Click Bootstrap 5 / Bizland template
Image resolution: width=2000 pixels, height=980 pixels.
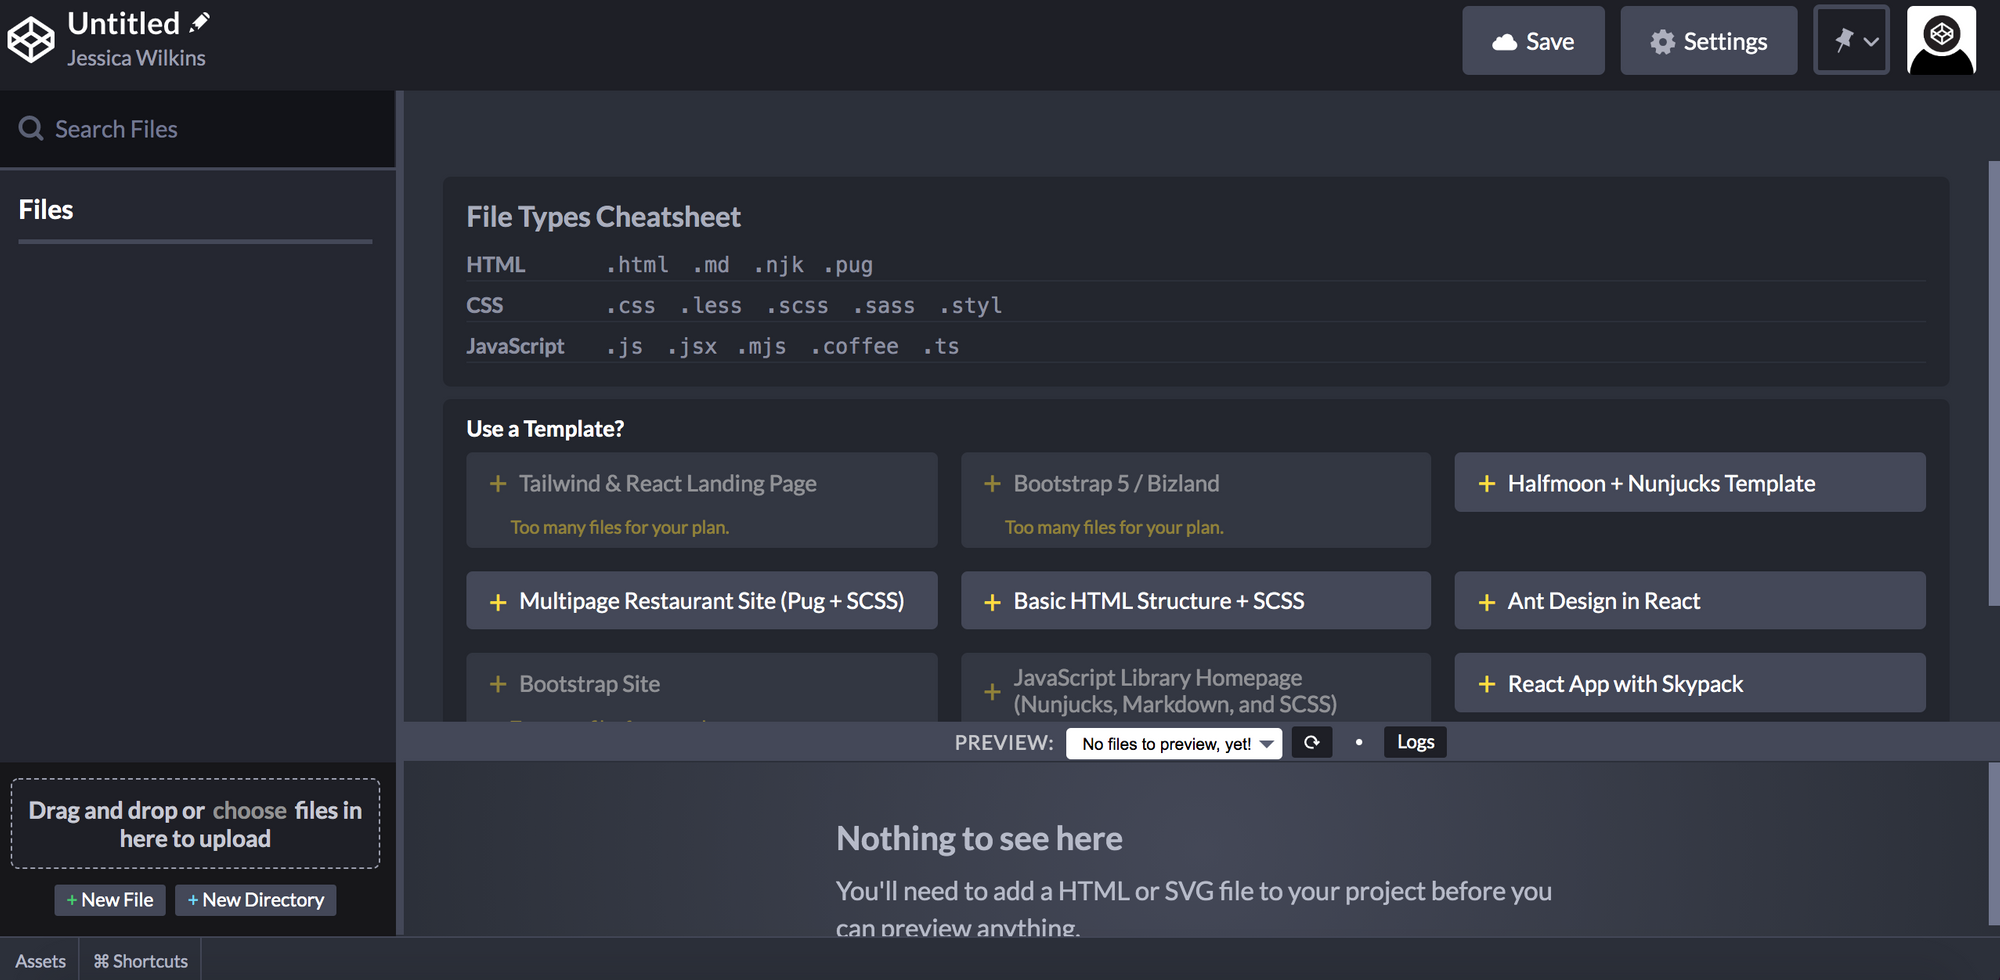(1195, 500)
